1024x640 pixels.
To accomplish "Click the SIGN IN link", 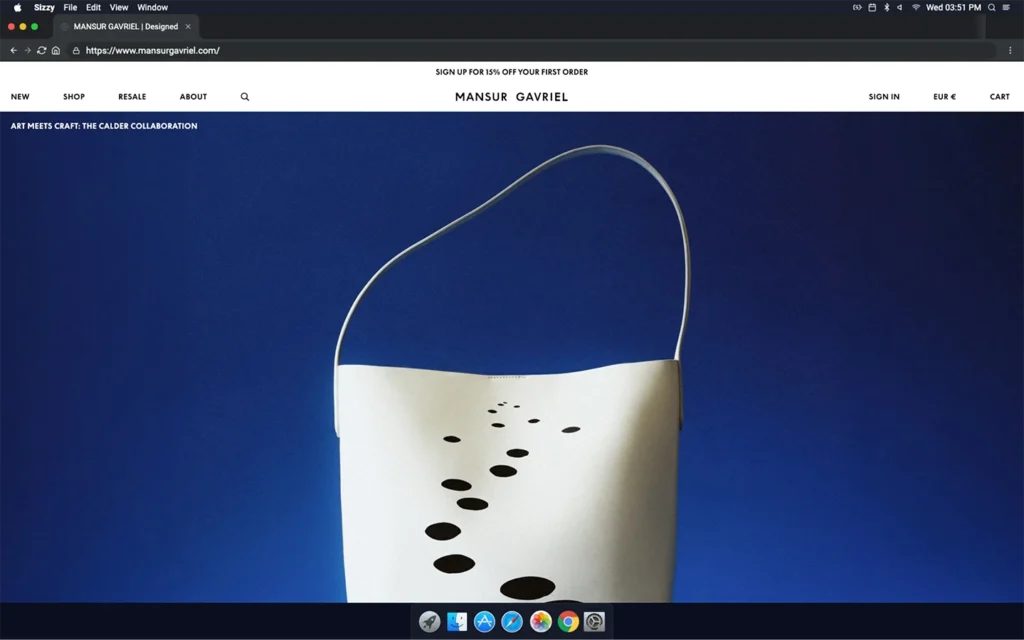I will (883, 97).
